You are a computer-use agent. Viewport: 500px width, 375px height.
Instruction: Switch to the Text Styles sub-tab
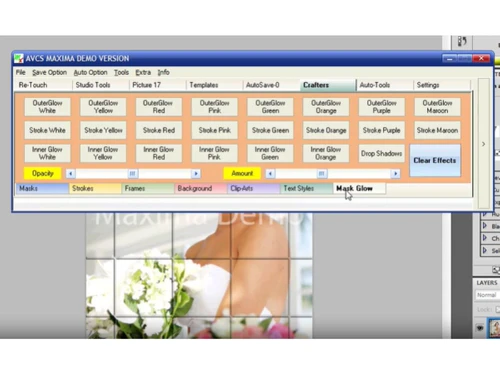tap(306, 188)
